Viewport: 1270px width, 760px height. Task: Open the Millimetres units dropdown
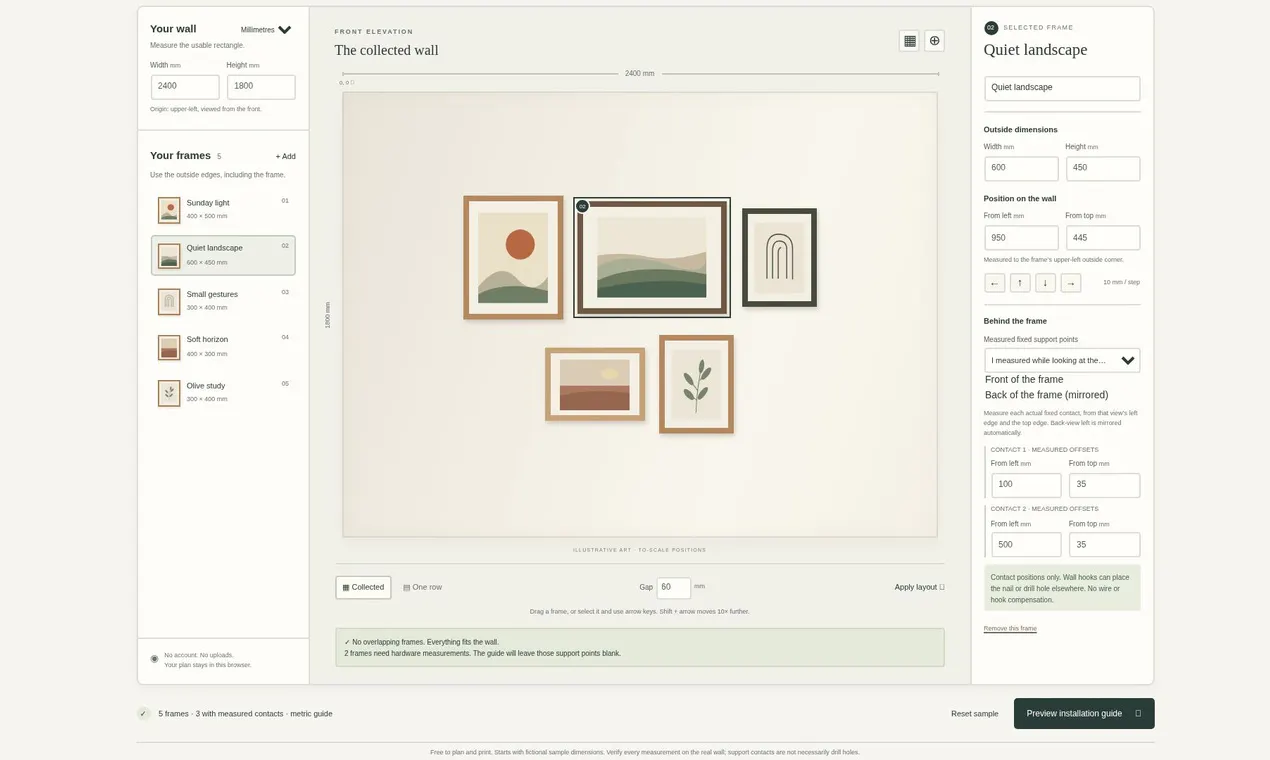click(266, 30)
